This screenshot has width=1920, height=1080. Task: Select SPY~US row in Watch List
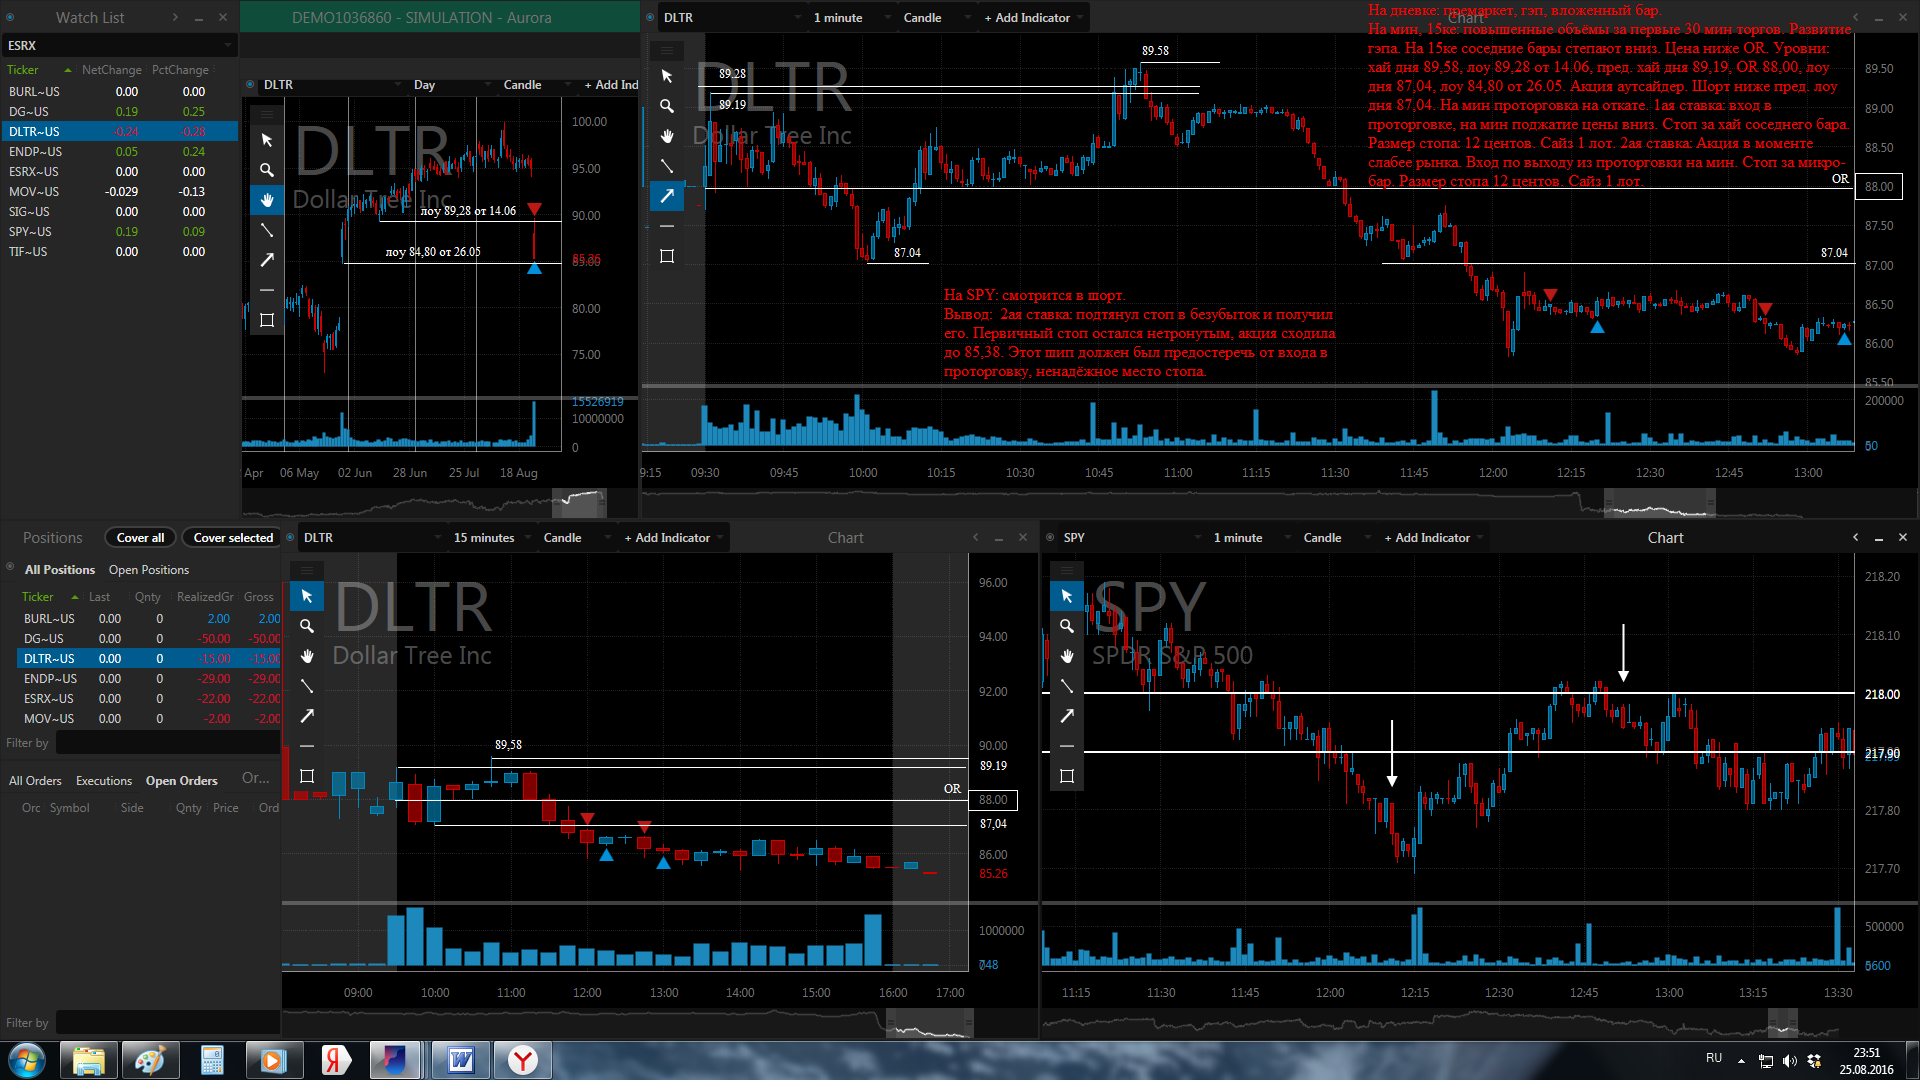click(120, 231)
